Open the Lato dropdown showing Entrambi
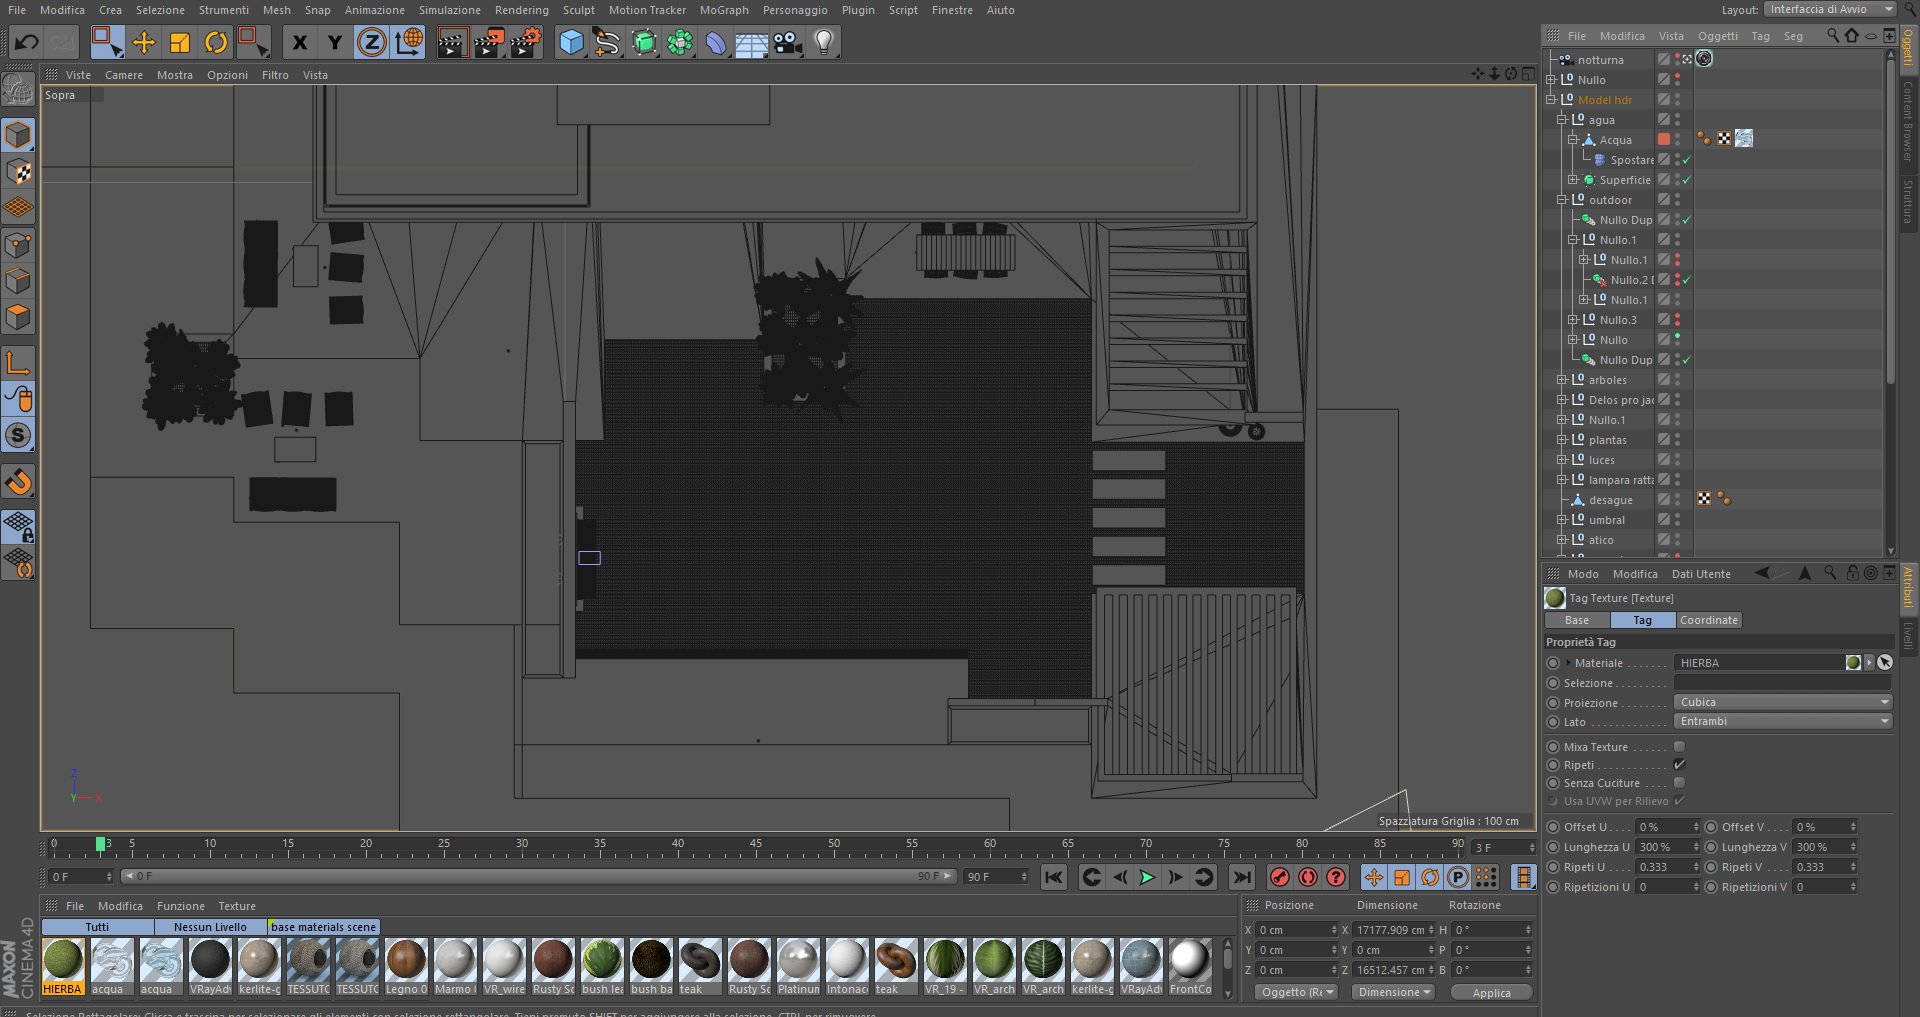The image size is (1920, 1017). [x=1783, y=721]
